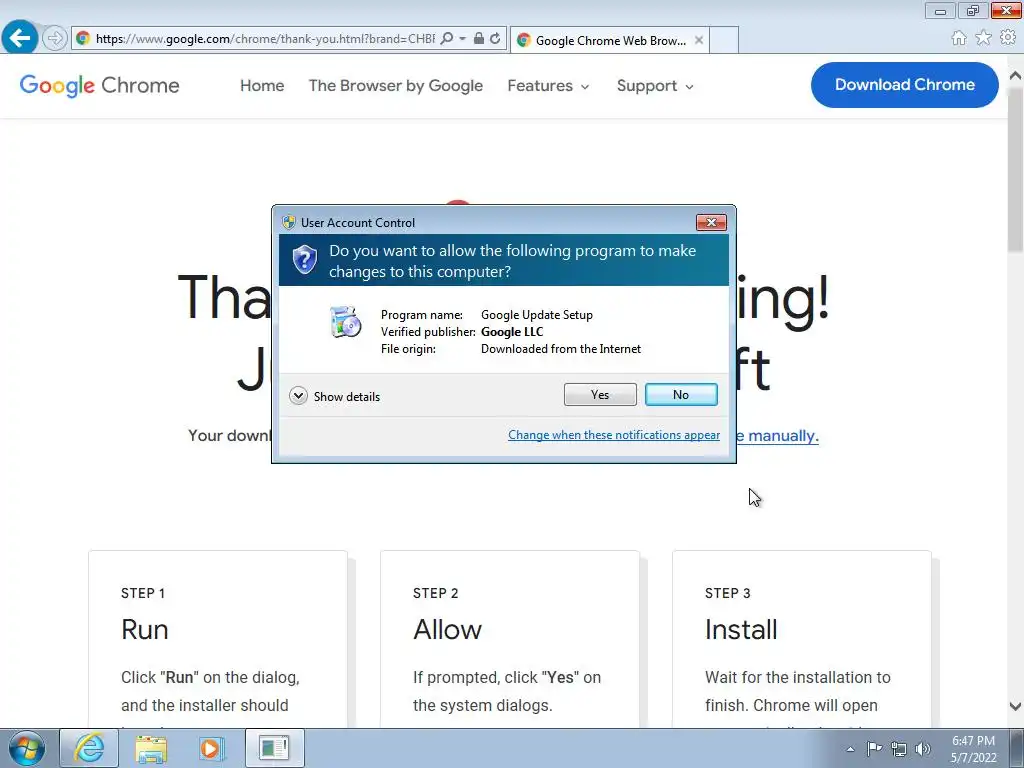Refresh the page with the reload icon

(x=496, y=39)
